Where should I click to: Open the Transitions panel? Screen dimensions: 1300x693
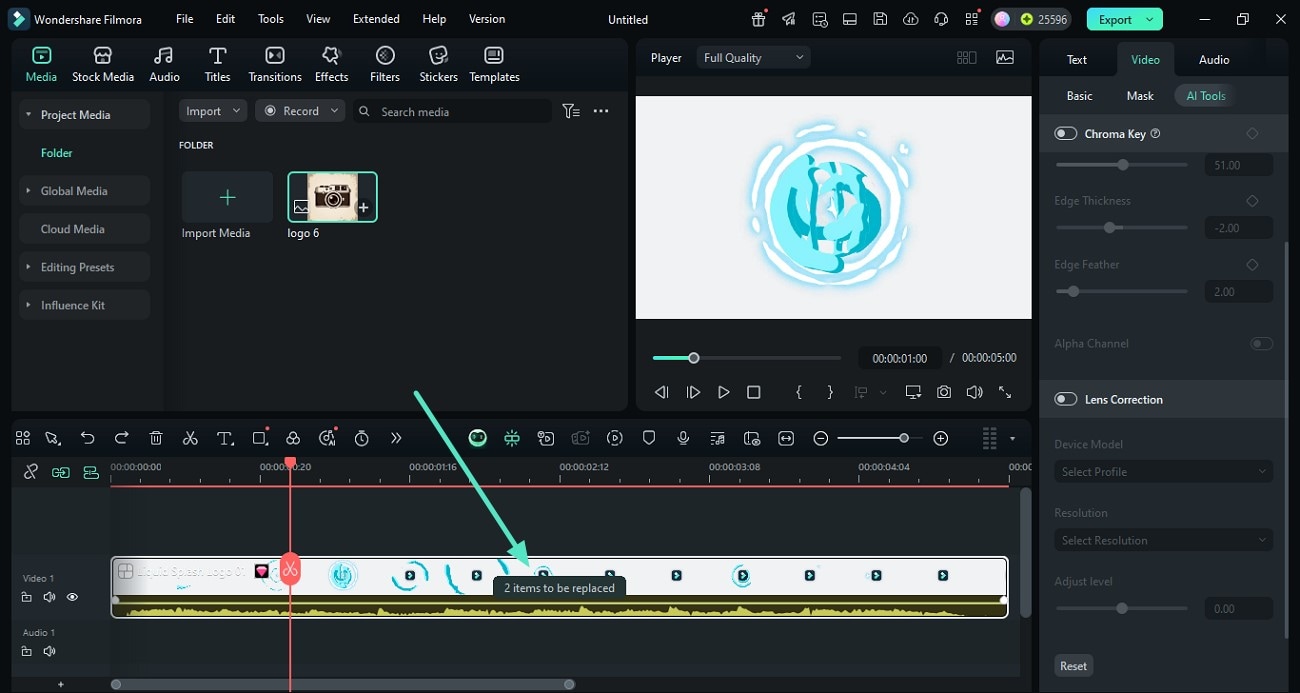pos(275,65)
